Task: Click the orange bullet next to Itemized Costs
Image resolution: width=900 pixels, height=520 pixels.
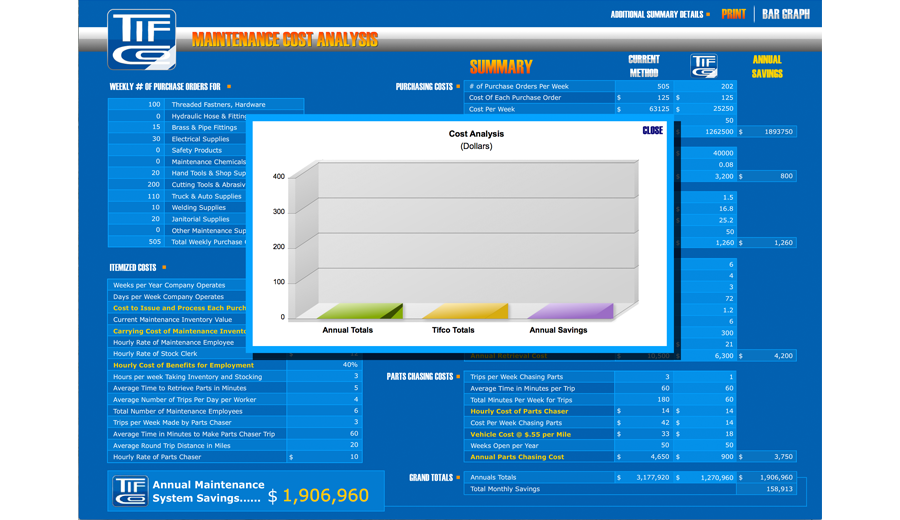Action: 164,267
